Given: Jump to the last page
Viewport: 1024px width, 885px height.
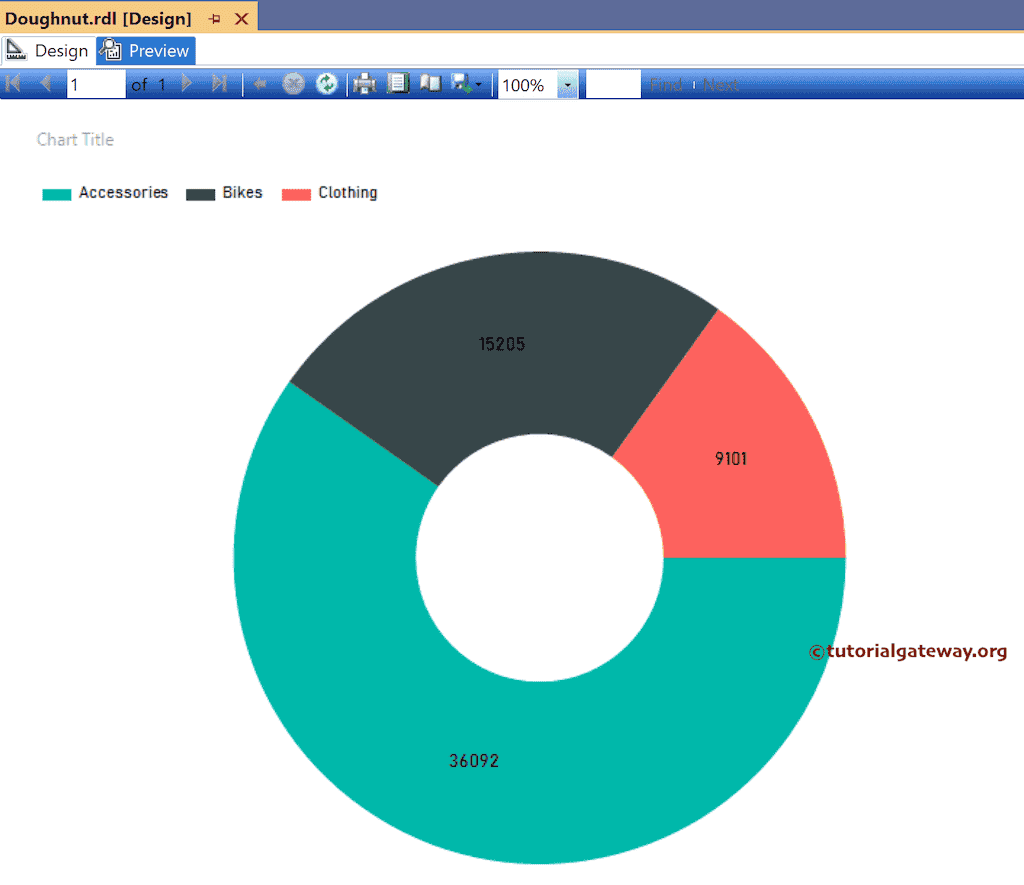Looking at the screenshot, I should click(x=221, y=84).
